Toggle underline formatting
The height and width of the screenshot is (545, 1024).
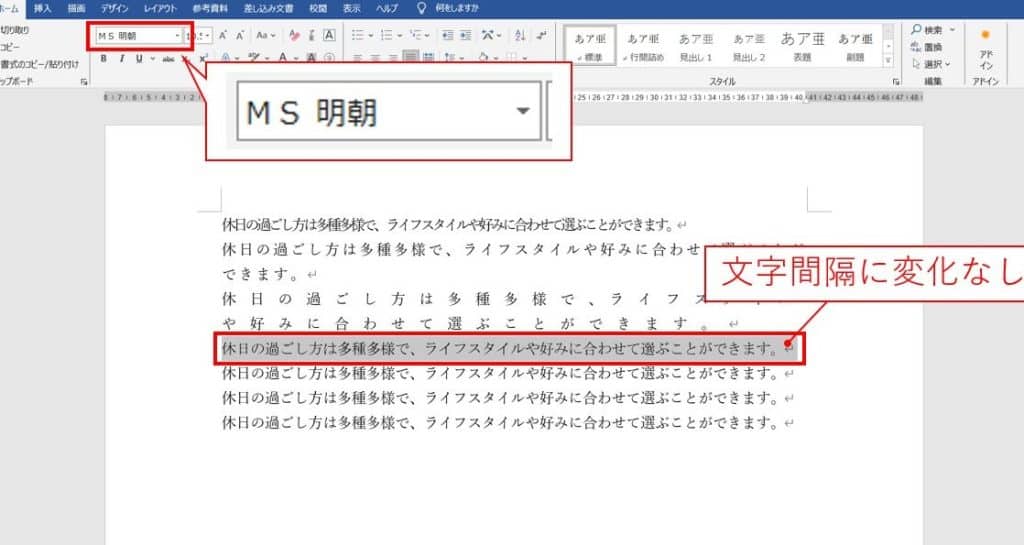click(x=138, y=58)
